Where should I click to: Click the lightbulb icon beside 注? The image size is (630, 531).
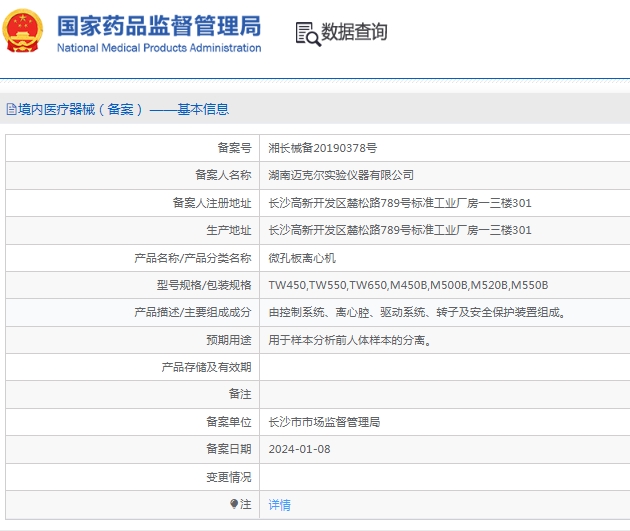coord(234,504)
